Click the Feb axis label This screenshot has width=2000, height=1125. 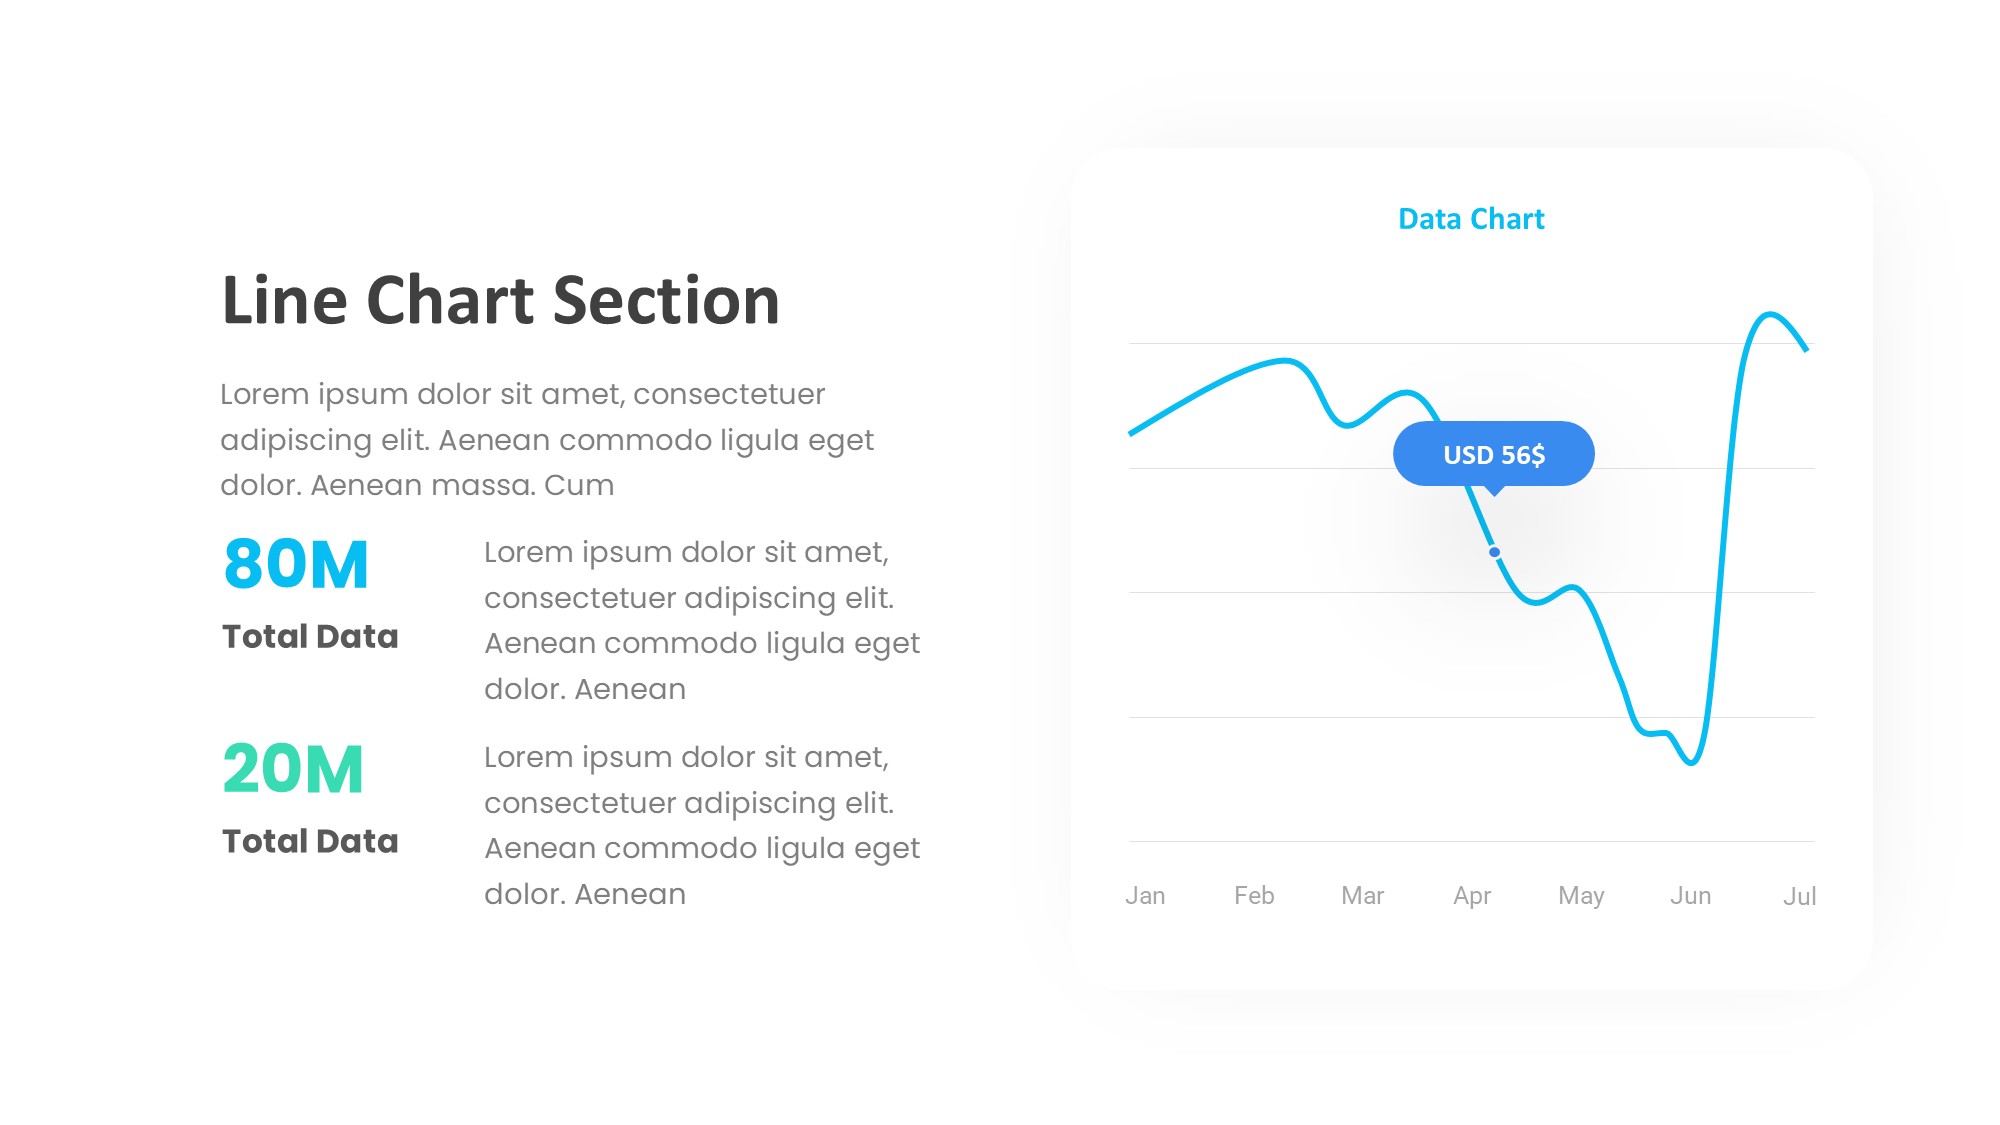[x=1254, y=896]
